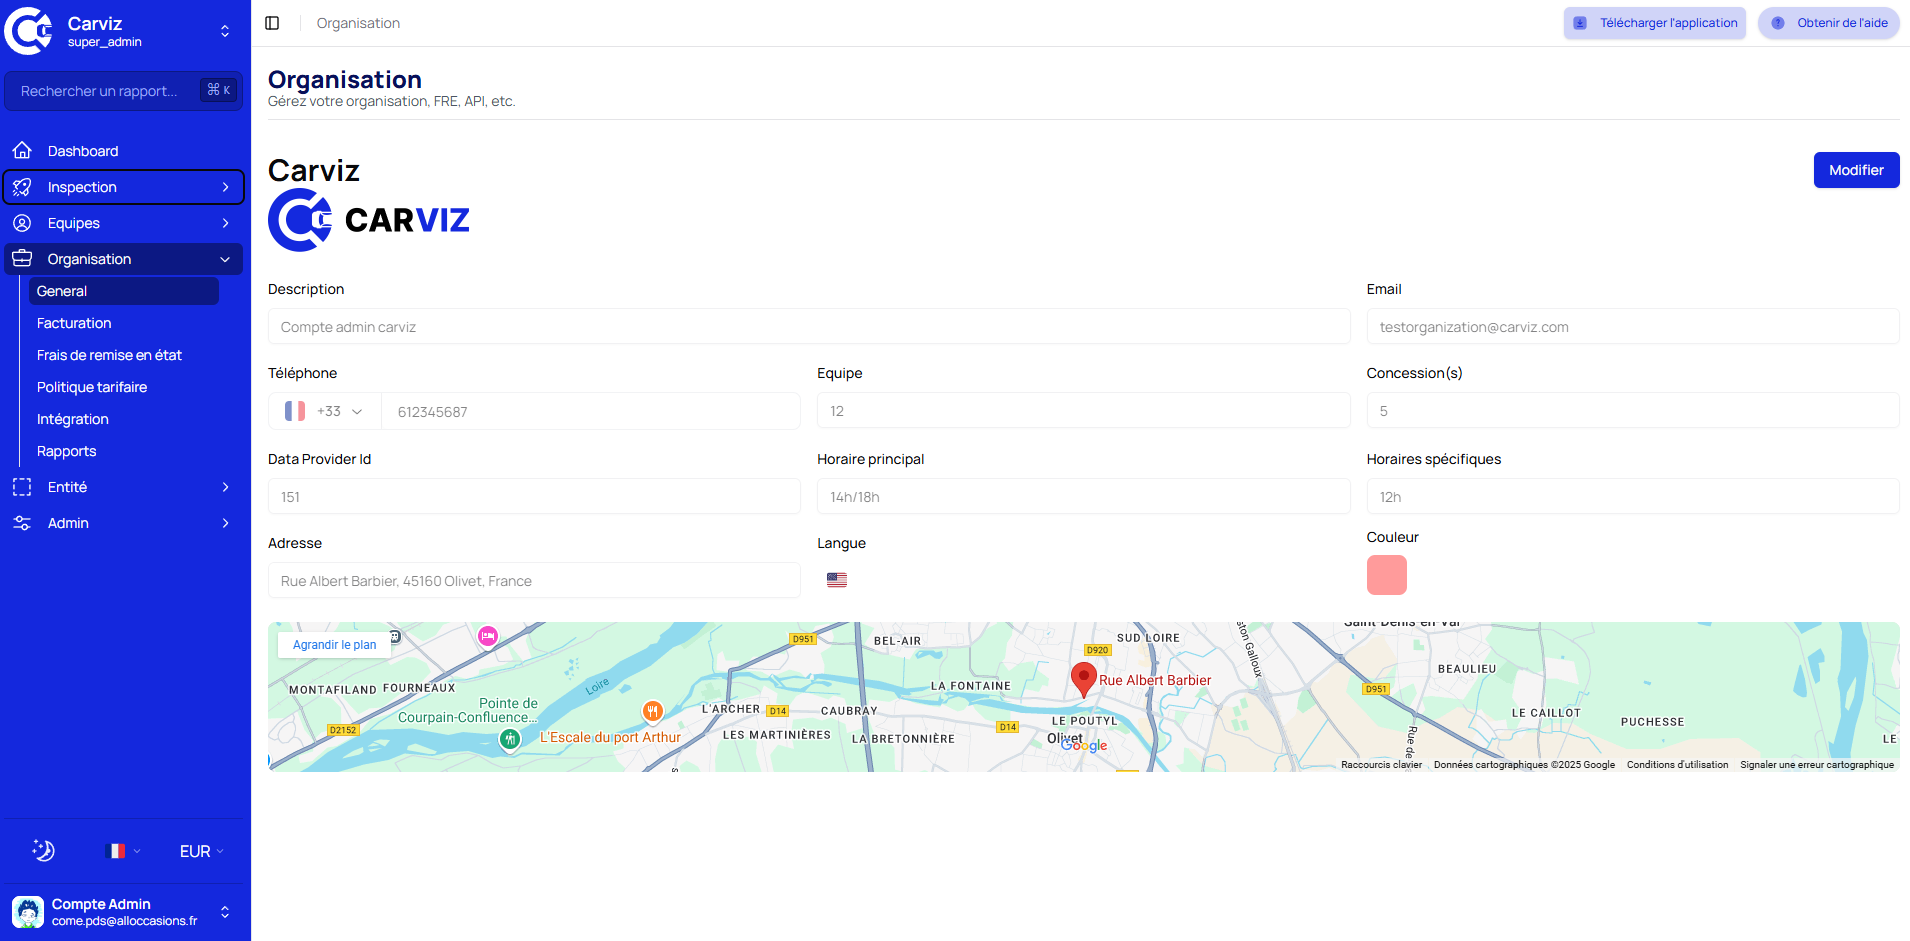The width and height of the screenshot is (1910, 941).
Task: Click the Email field
Action: click(1633, 326)
